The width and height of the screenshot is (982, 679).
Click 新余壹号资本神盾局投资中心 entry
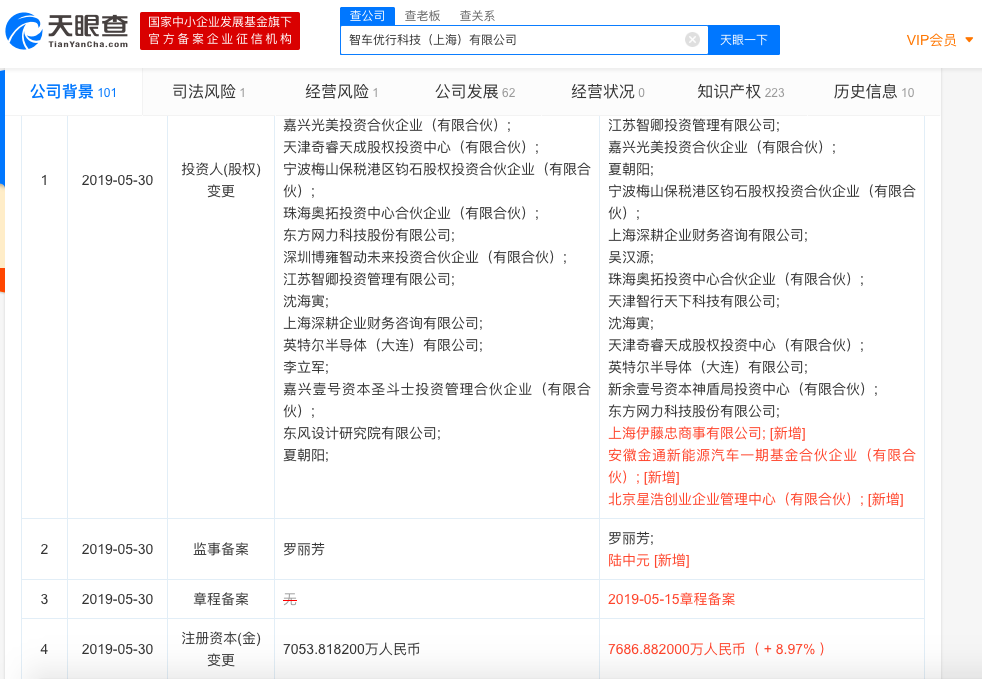743,389
